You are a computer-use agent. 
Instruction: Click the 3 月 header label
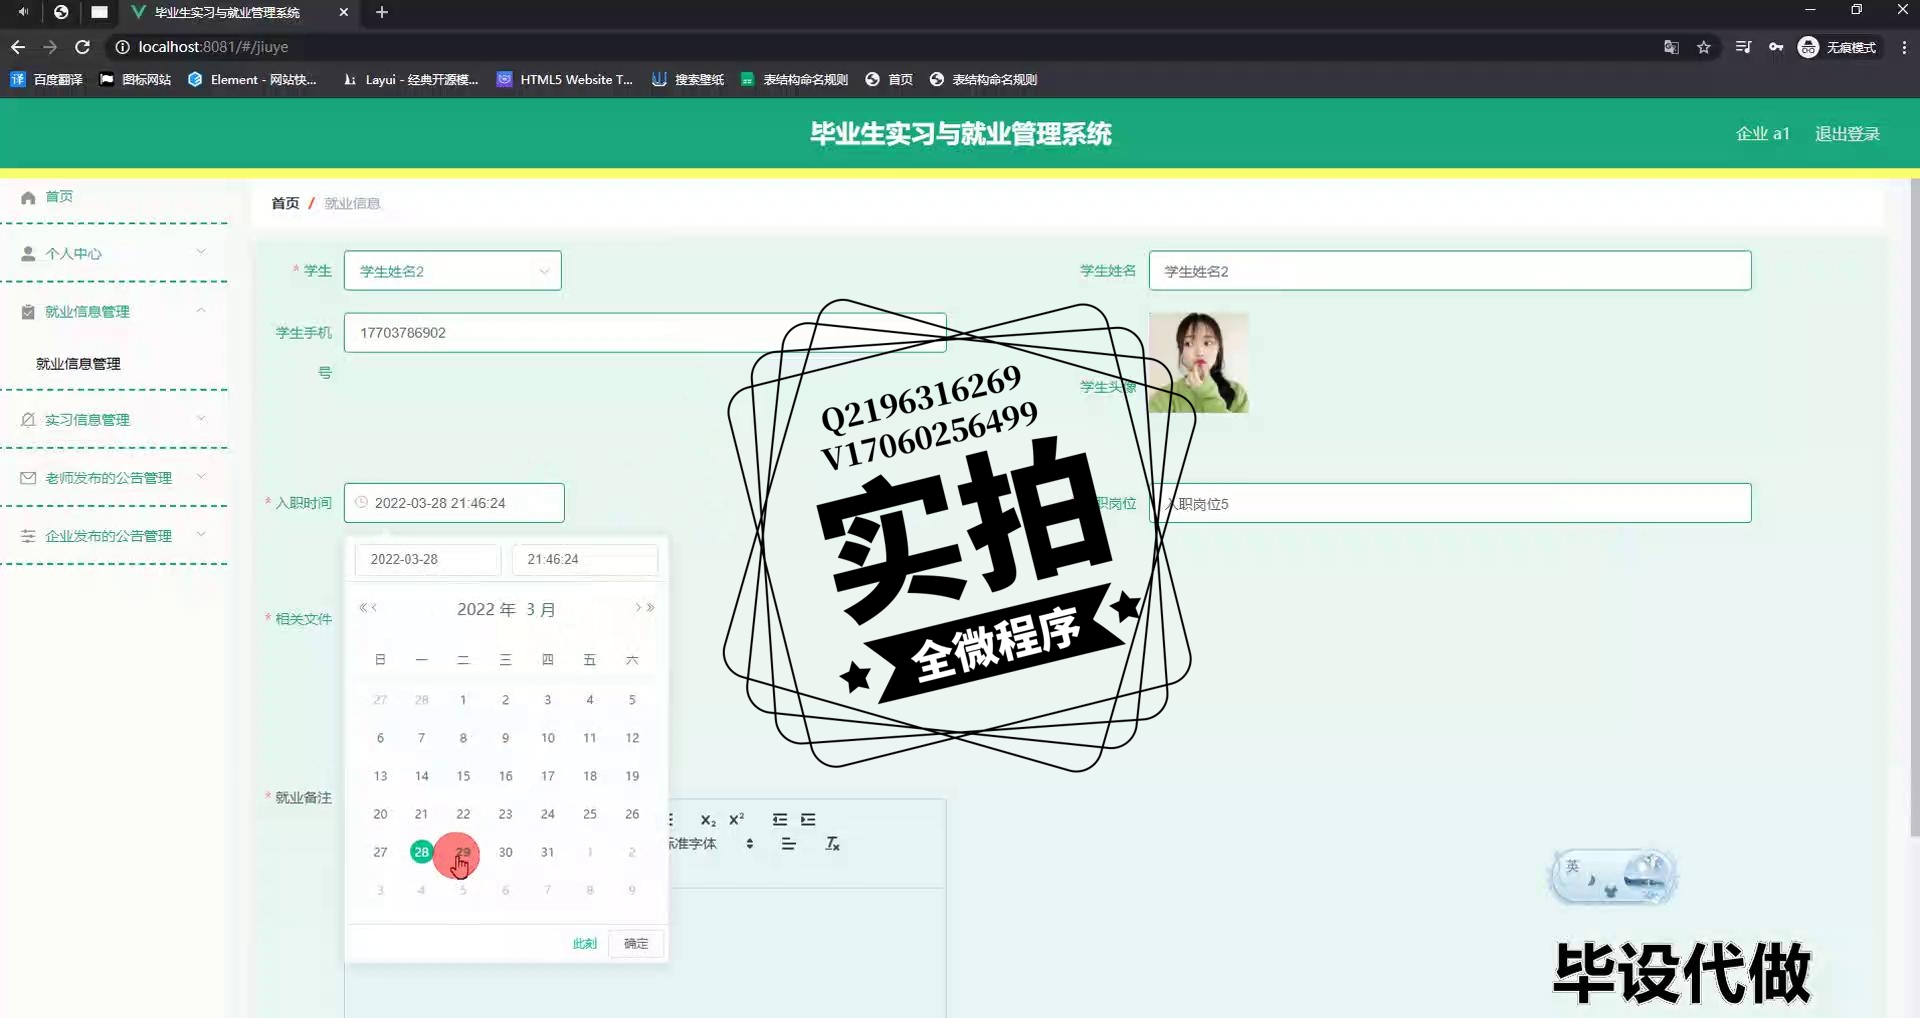coord(541,609)
